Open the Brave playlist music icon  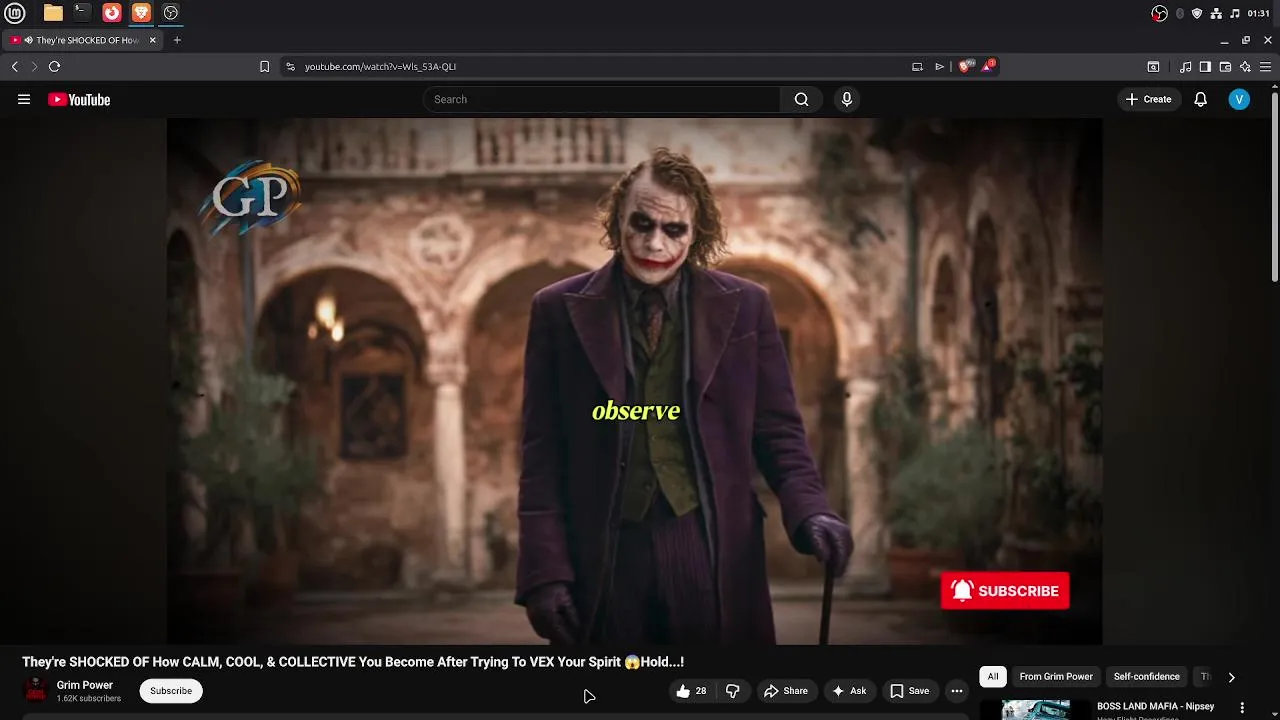pyautogui.click(x=1185, y=67)
